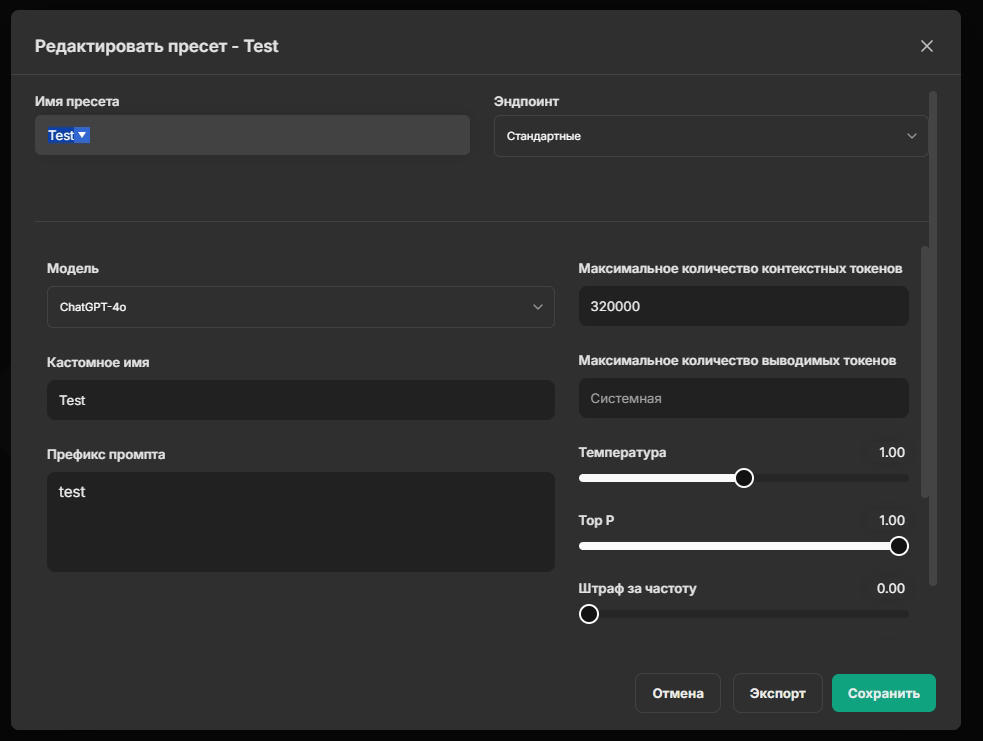Click the Штраф за частоту slider handle
This screenshot has height=741, width=983.
coord(589,614)
